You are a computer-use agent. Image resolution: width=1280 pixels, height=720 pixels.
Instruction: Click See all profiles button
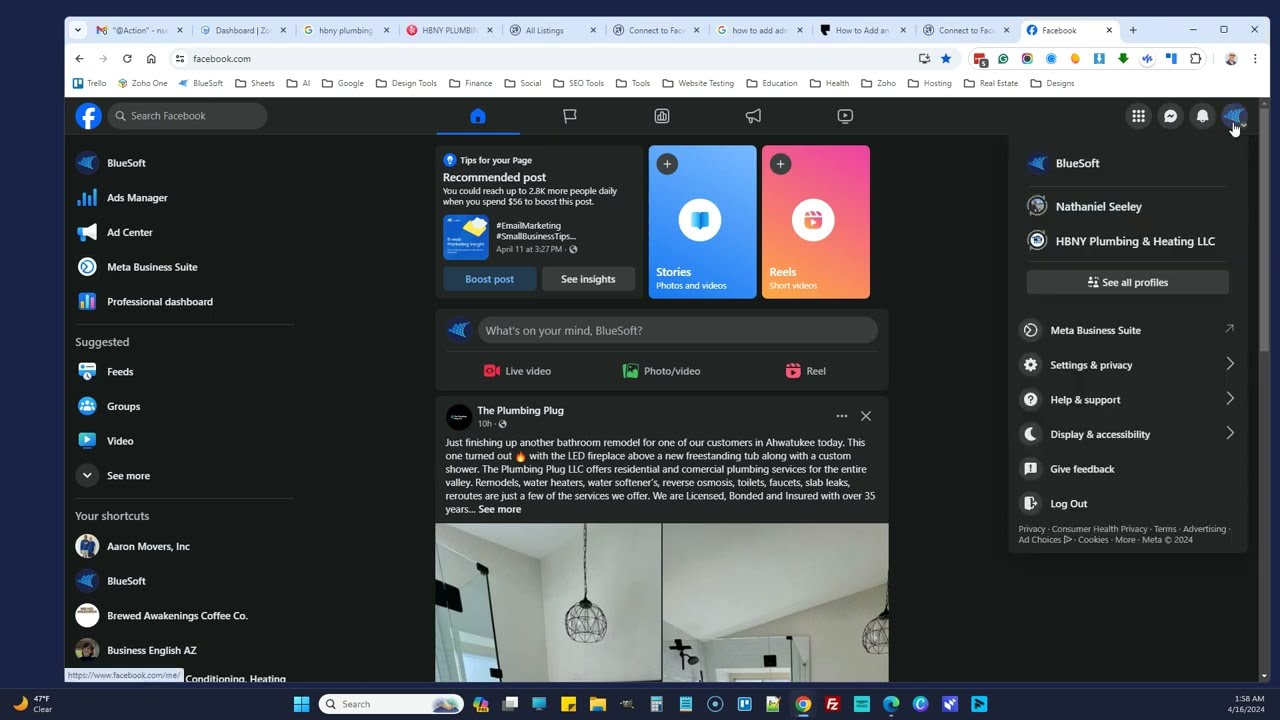click(x=1128, y=283)
